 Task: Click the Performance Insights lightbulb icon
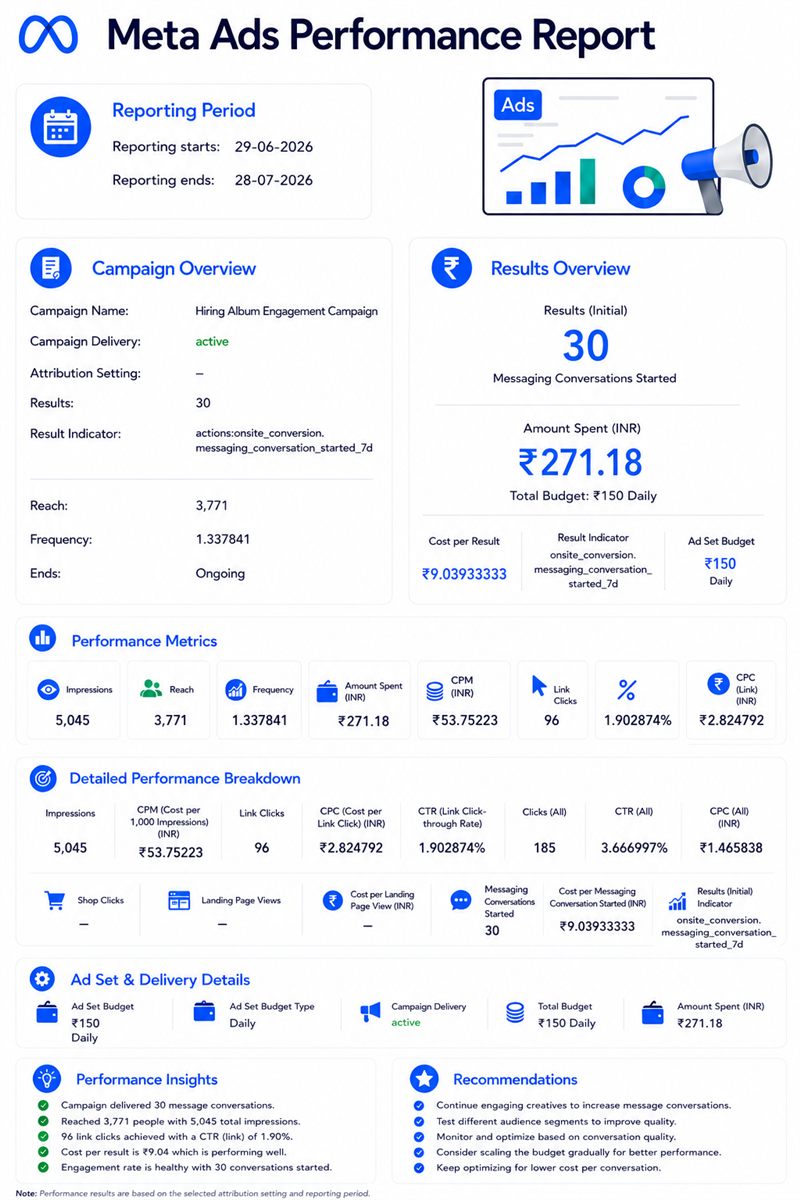pyautogui.click(x=47, y=1078)
